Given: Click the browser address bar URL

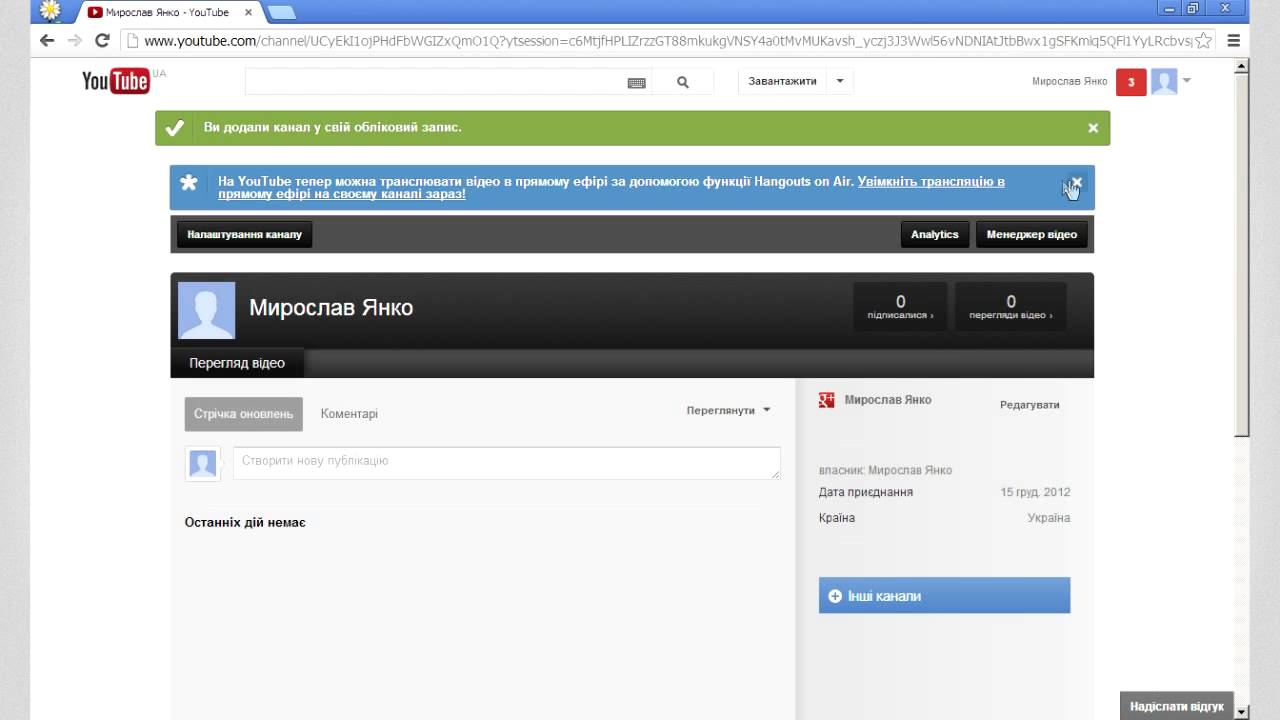Looking at the screenshot, I should point(668,41).
